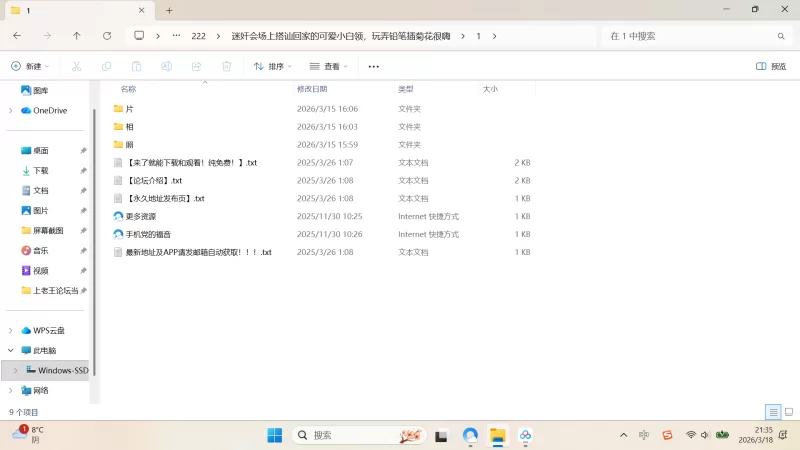
Task: Navigate back with the back arrow
Action: [17, 35]
